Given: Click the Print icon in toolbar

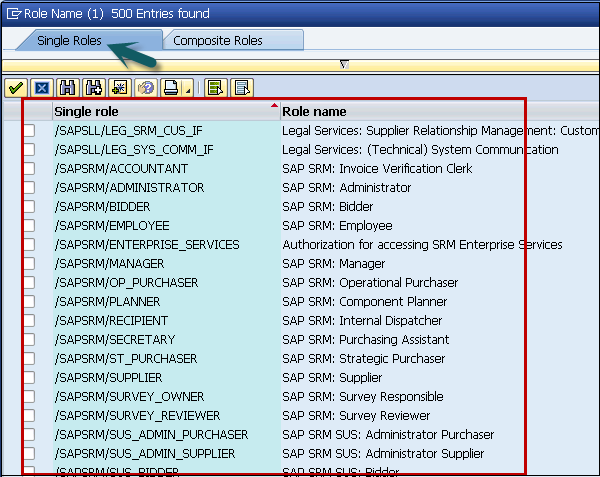Looking at the screenshot, I should [171, 88].
